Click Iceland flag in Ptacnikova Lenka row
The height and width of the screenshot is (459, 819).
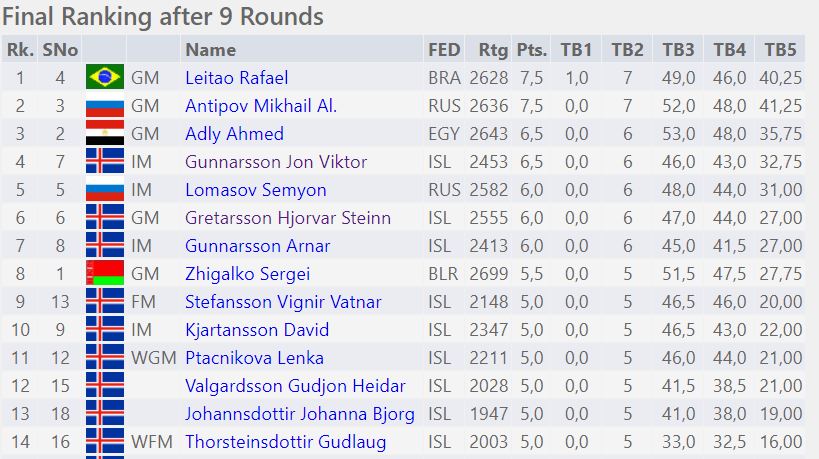tap(104, 357)
